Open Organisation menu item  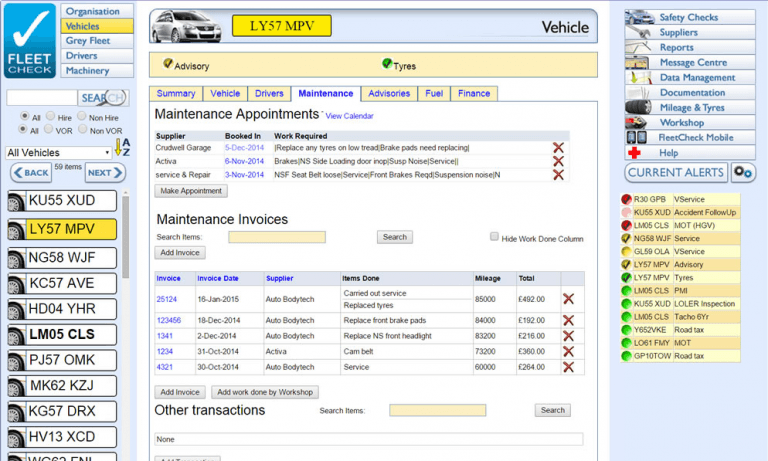(x=97, y=11)
